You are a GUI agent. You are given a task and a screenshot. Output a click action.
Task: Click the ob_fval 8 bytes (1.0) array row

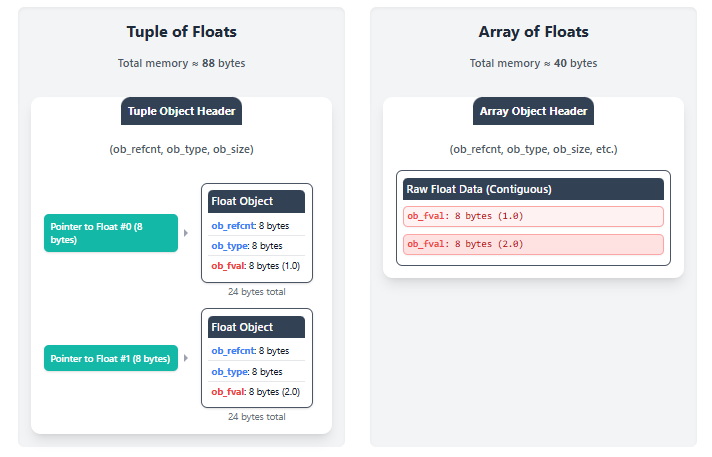pos(533,216)
